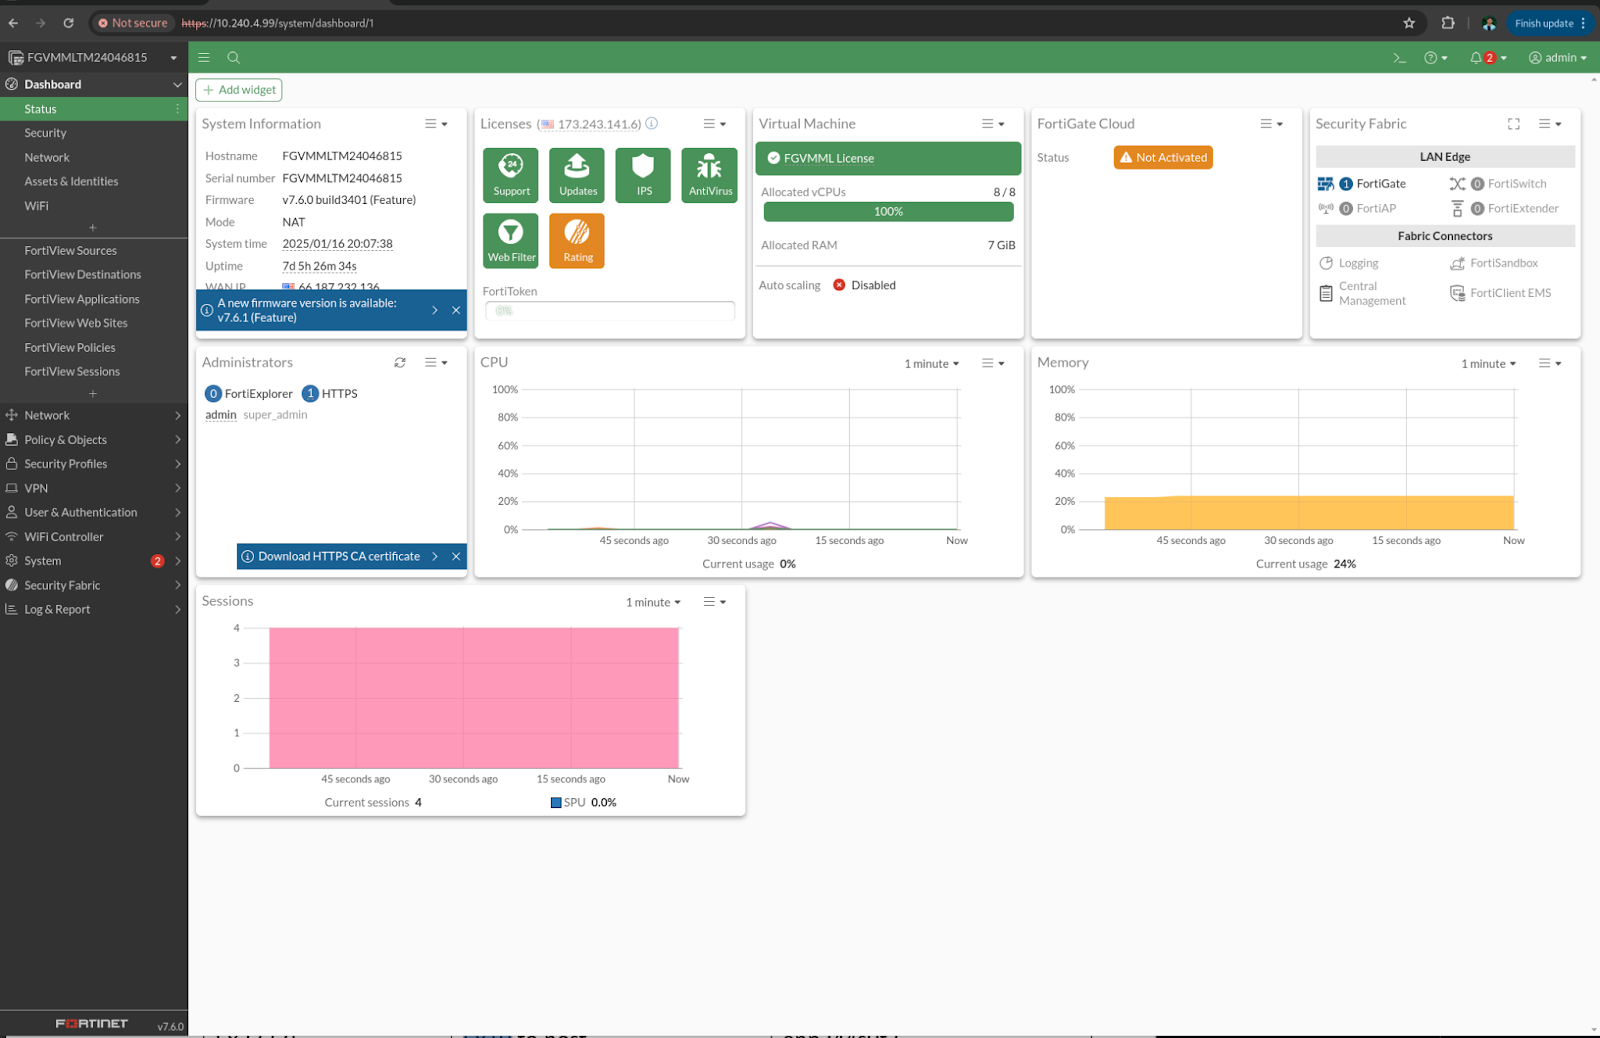The height and width of the screenshot is (1038, 1600).
Task: Click the AntiVirus license icon
Action: [x=710, y=175]
